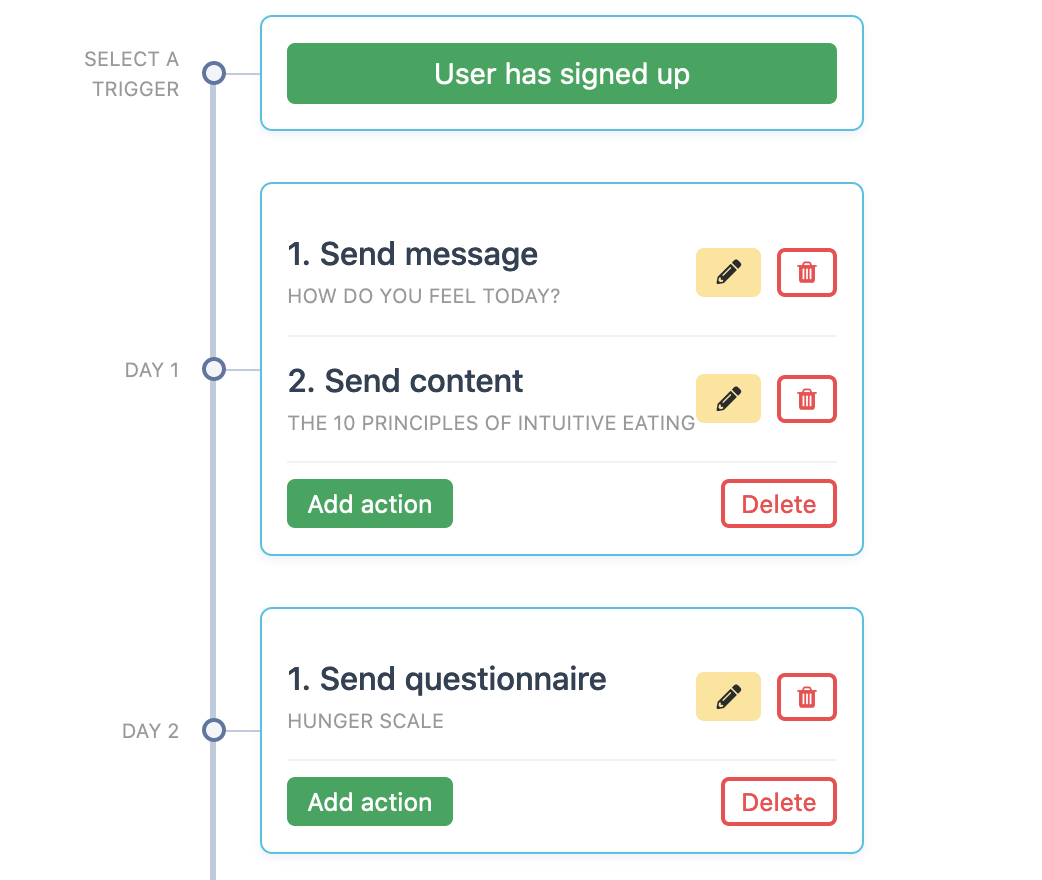Remove the Send content action via trash icon
Viewport: 1042px width, 880px height.
[806, 399]
